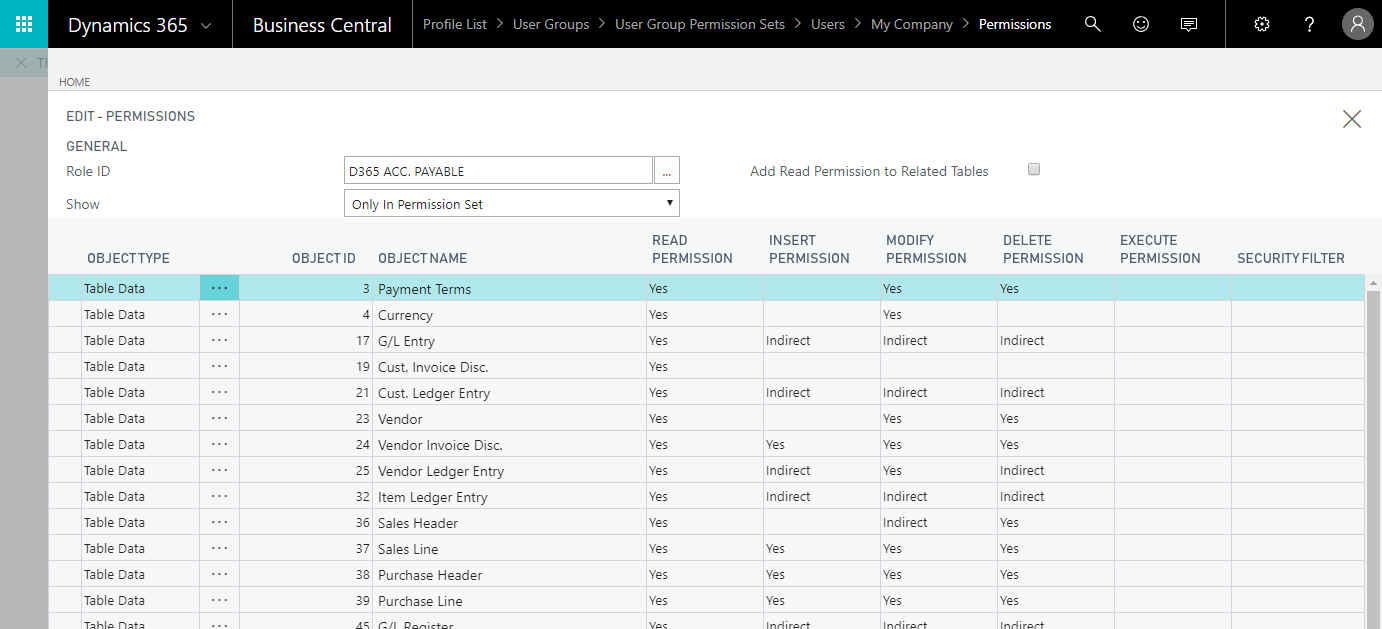Click the question mark help icon

tap(1310, 24)
